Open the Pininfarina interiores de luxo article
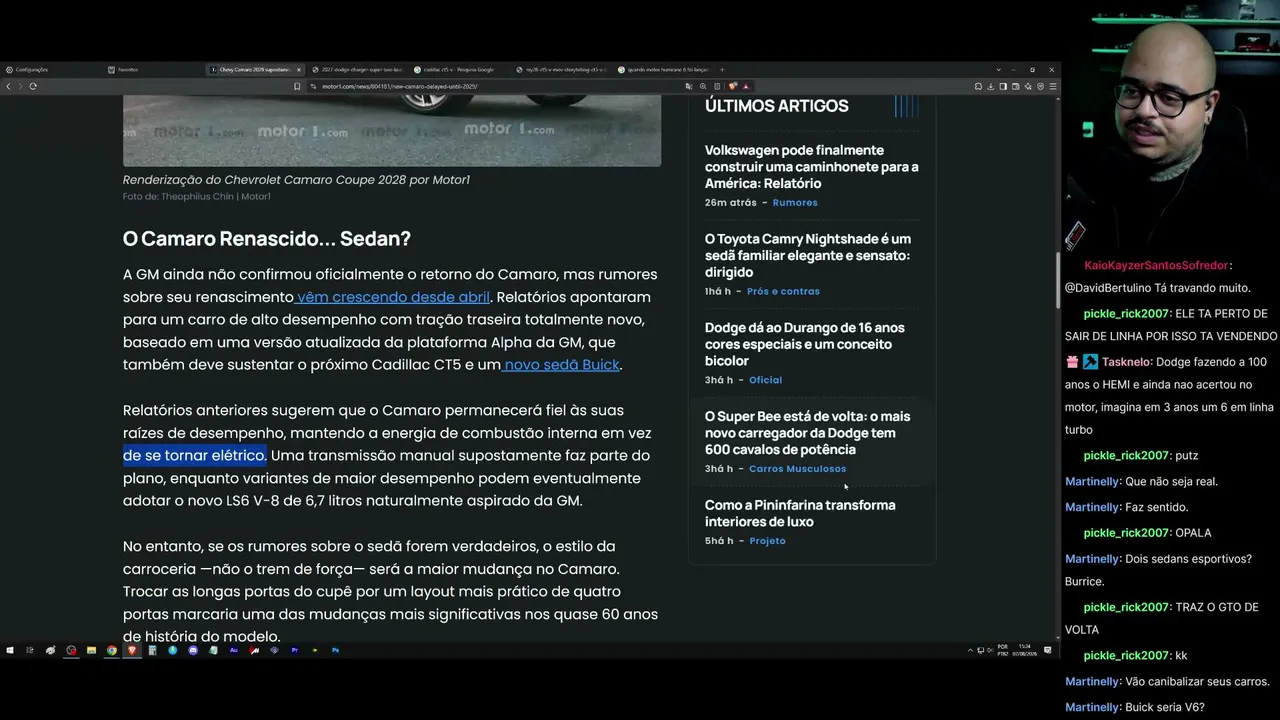Viewport: 1280px width, 720px height. point(800,513)
